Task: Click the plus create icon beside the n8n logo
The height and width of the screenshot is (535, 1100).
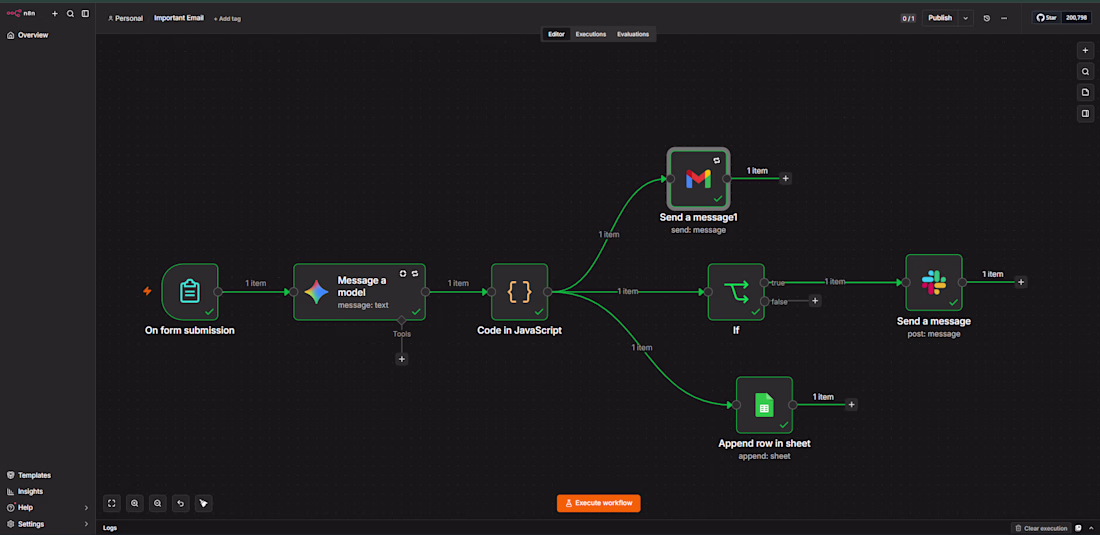Action: click(x=55, y=13)
